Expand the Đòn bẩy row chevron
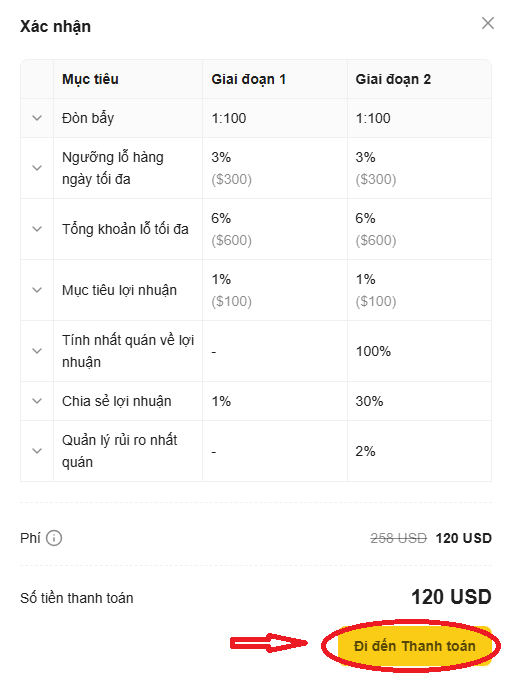 37,118
